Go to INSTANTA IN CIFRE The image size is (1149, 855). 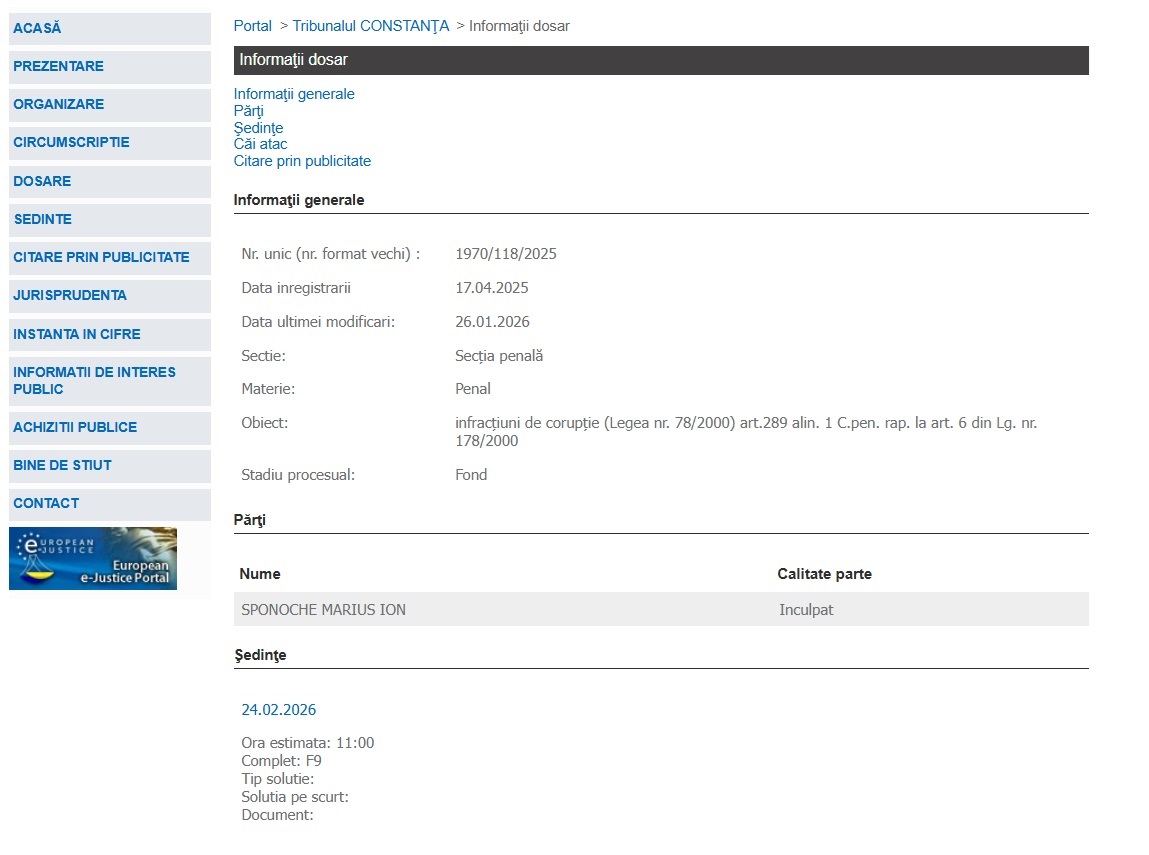[x=110, y=335]
